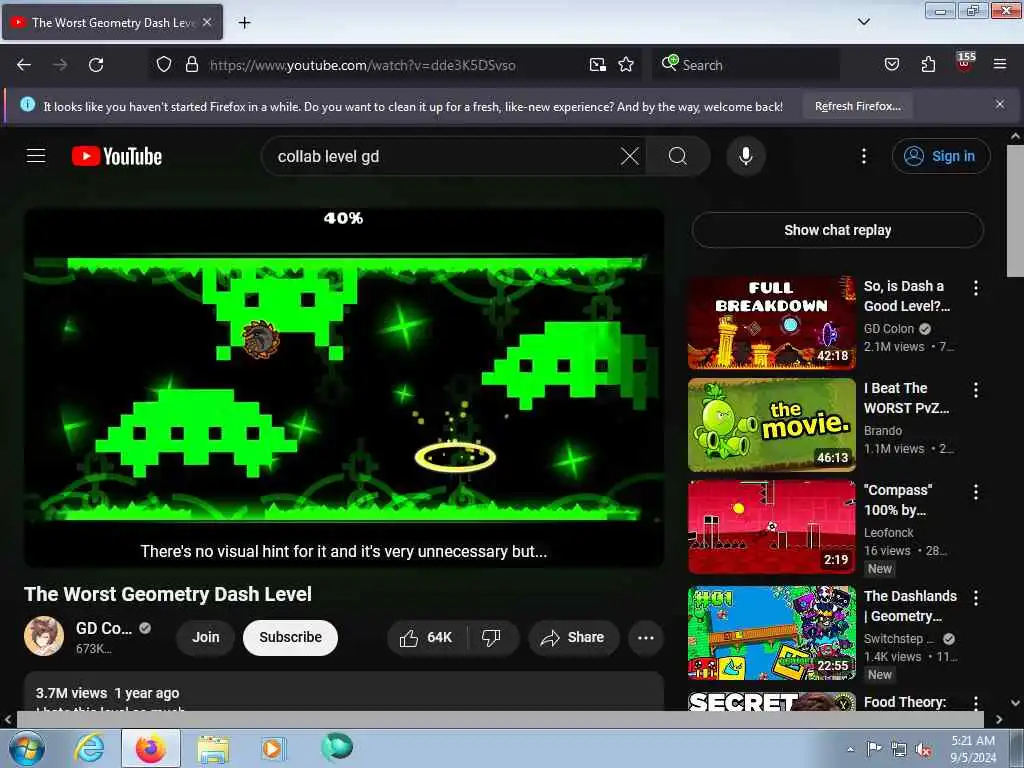Open options for 'The Dashlands' video
Image resolution: width=1024 pixels, height=768 pixels.
(976, 598)
